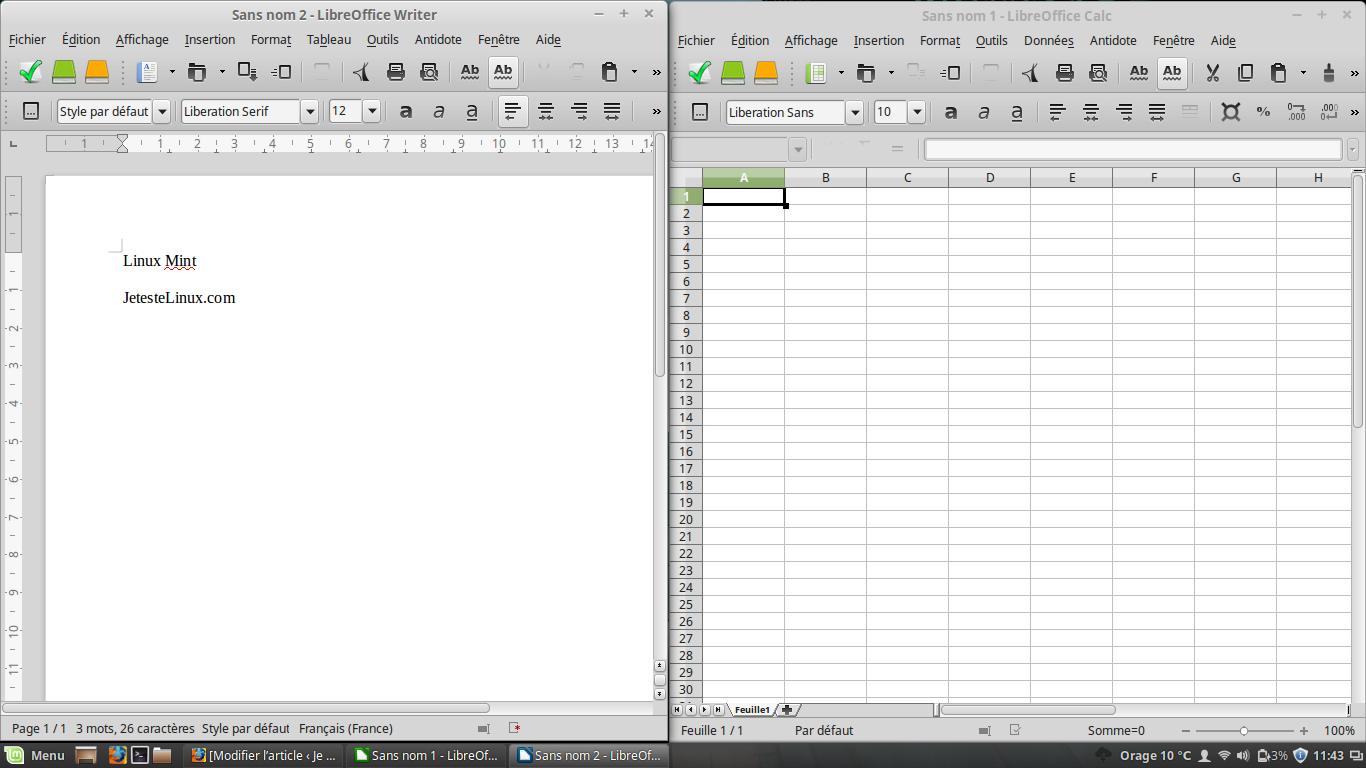Open the Données menu in Calc
Screen dimensions: 1366x768
pyautogui.click(x=1049, y=40)
